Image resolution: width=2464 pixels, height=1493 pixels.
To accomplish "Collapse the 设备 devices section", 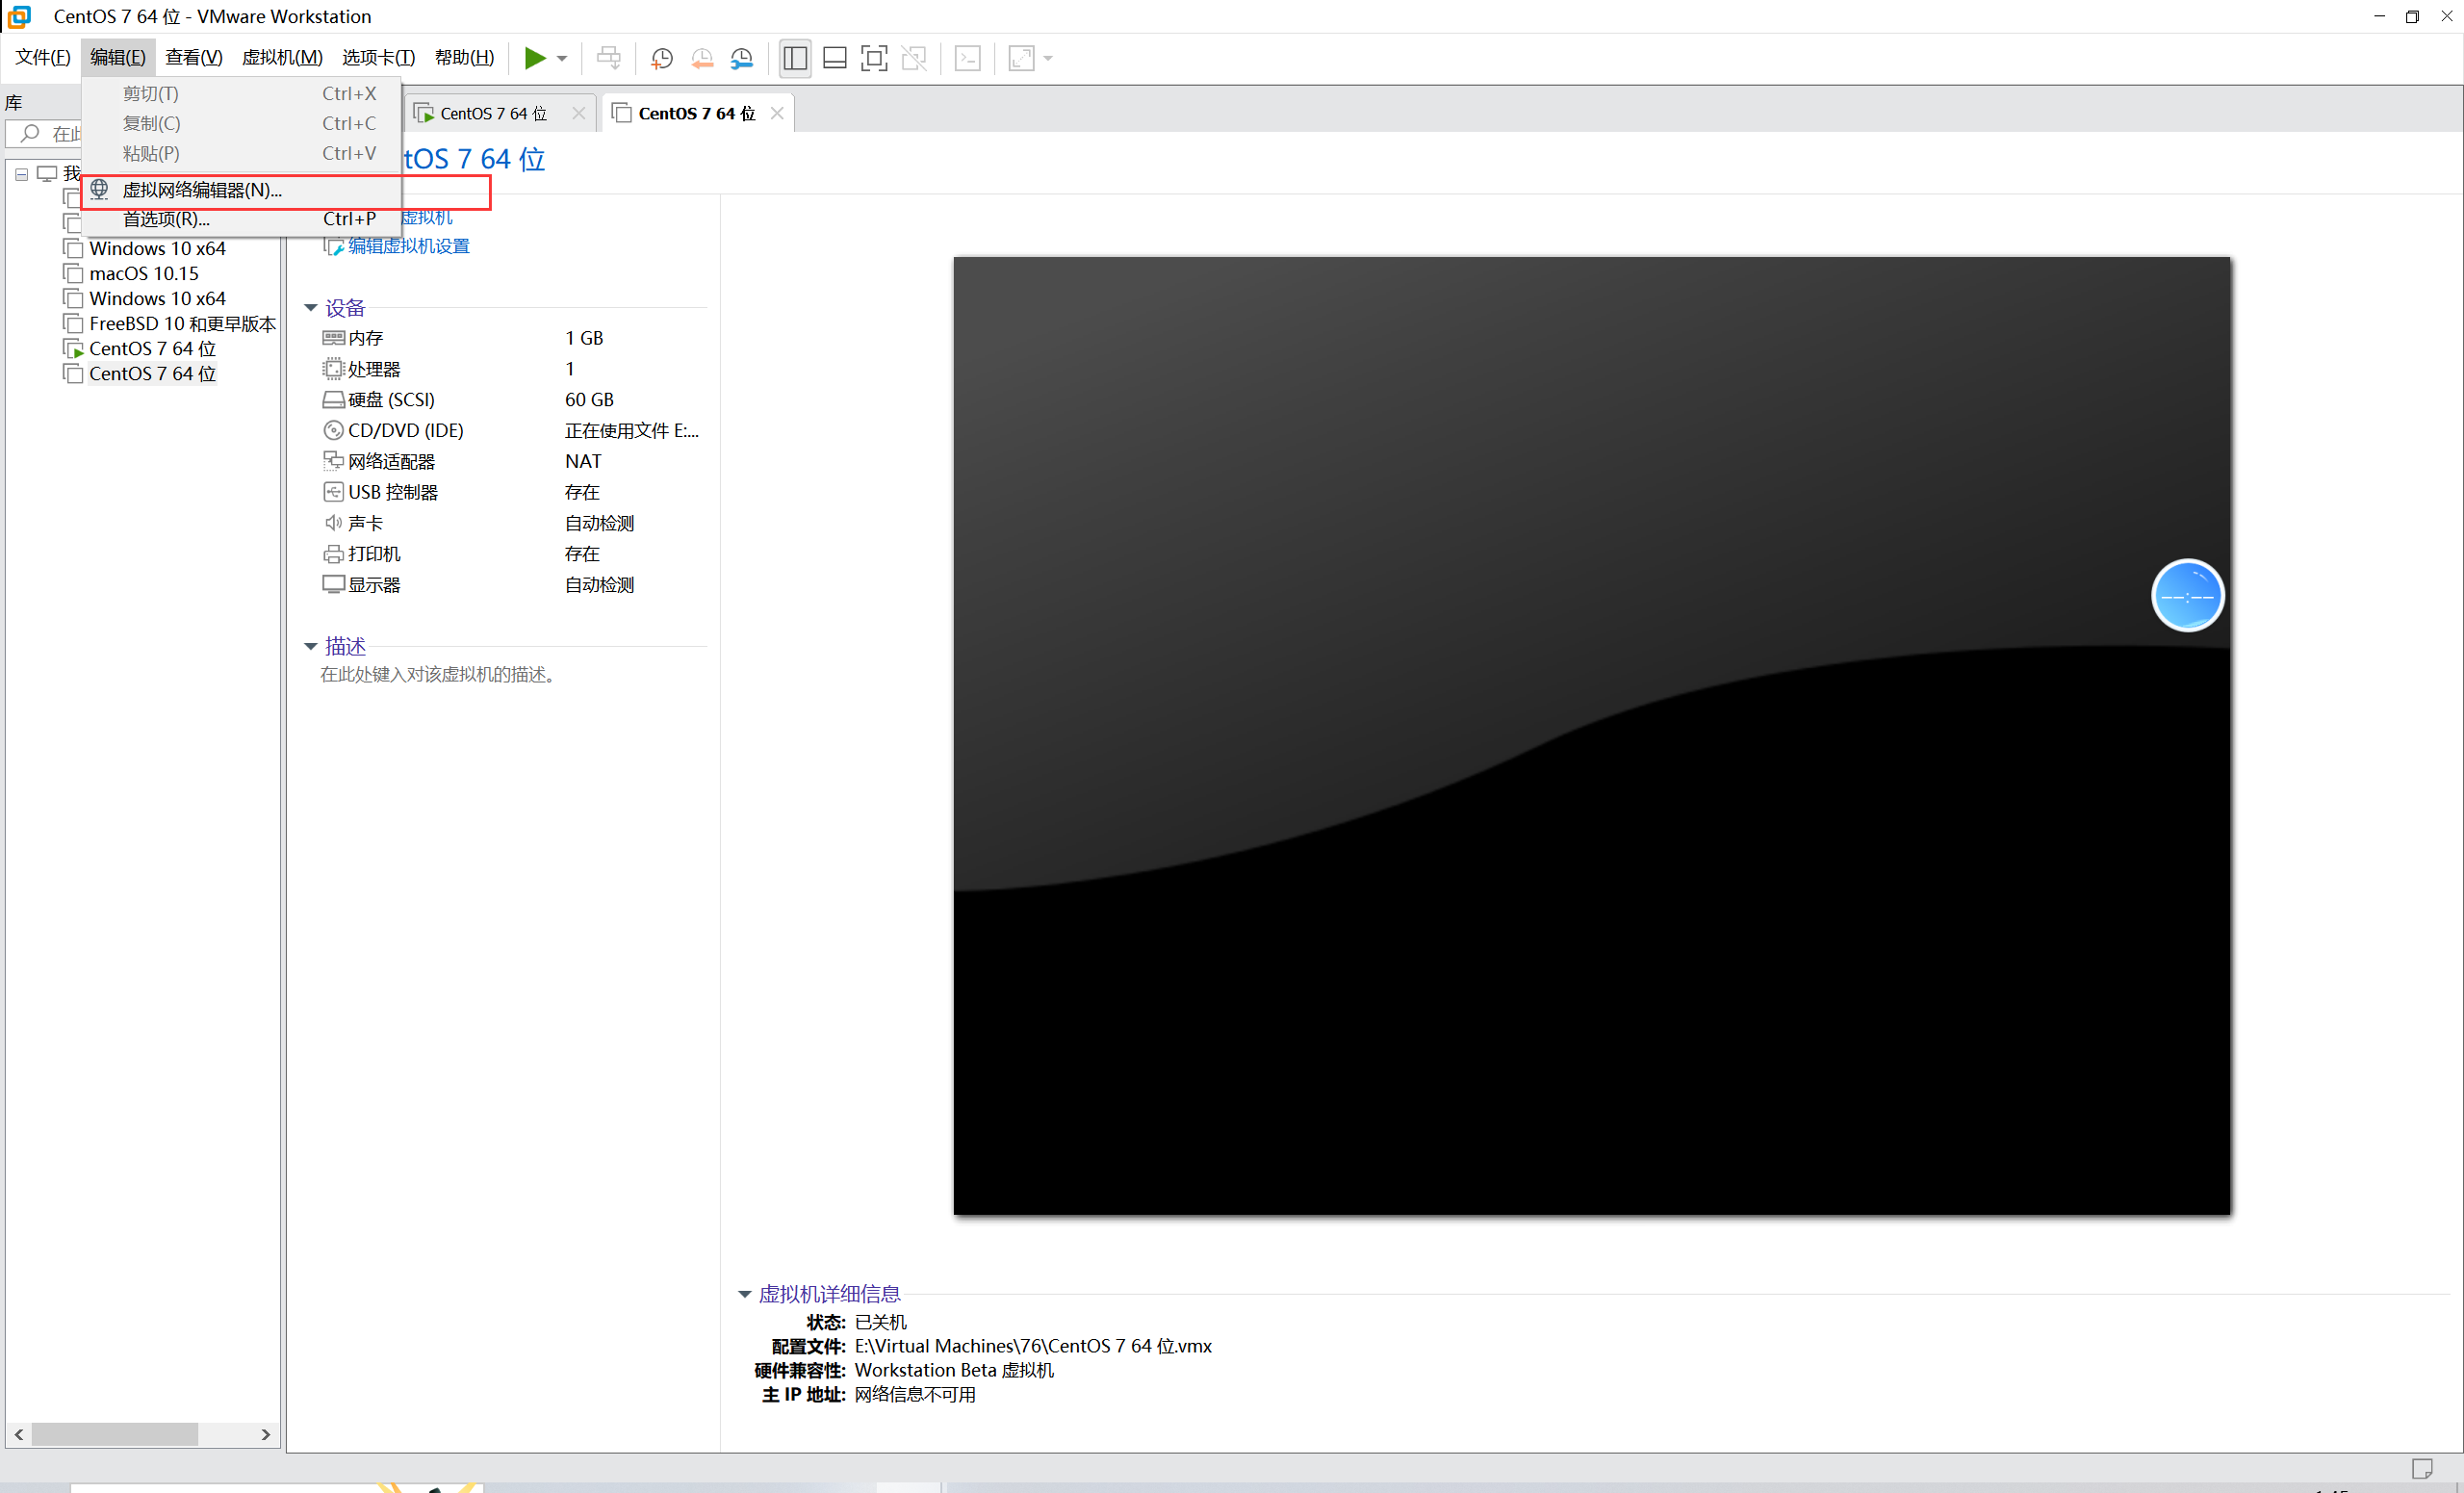I will pyautogui.click(x=311, y=308).
